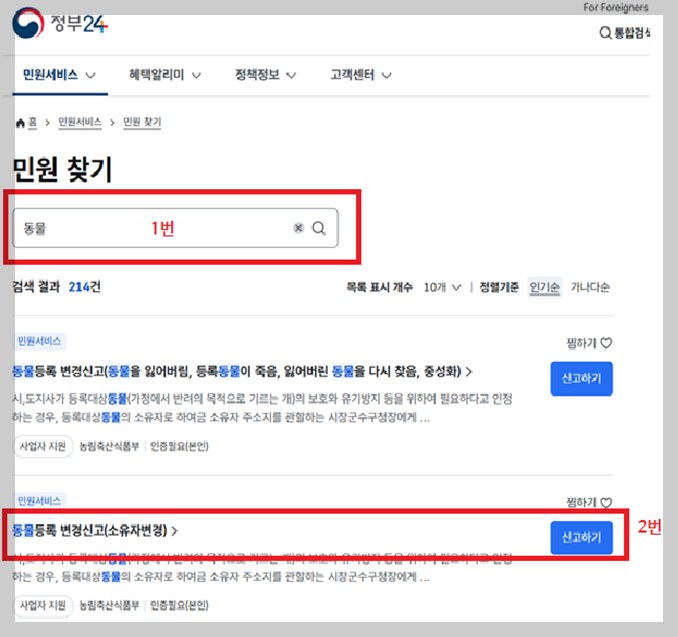Click 신고하기 for the first 동물등록 result
Viewport: 678px width, 637px height.
(582, 378)
